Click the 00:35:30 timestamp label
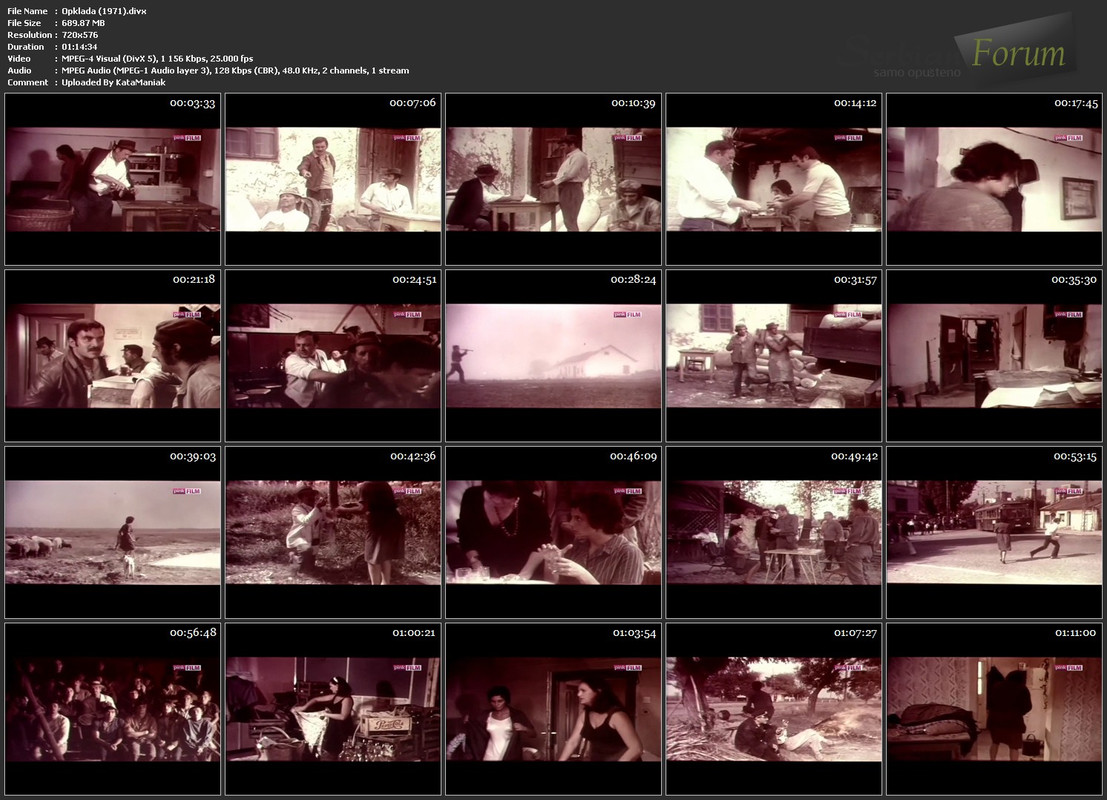This screenshot has height=800, width=1107. pyautogui.click(x=1074, y=280)
